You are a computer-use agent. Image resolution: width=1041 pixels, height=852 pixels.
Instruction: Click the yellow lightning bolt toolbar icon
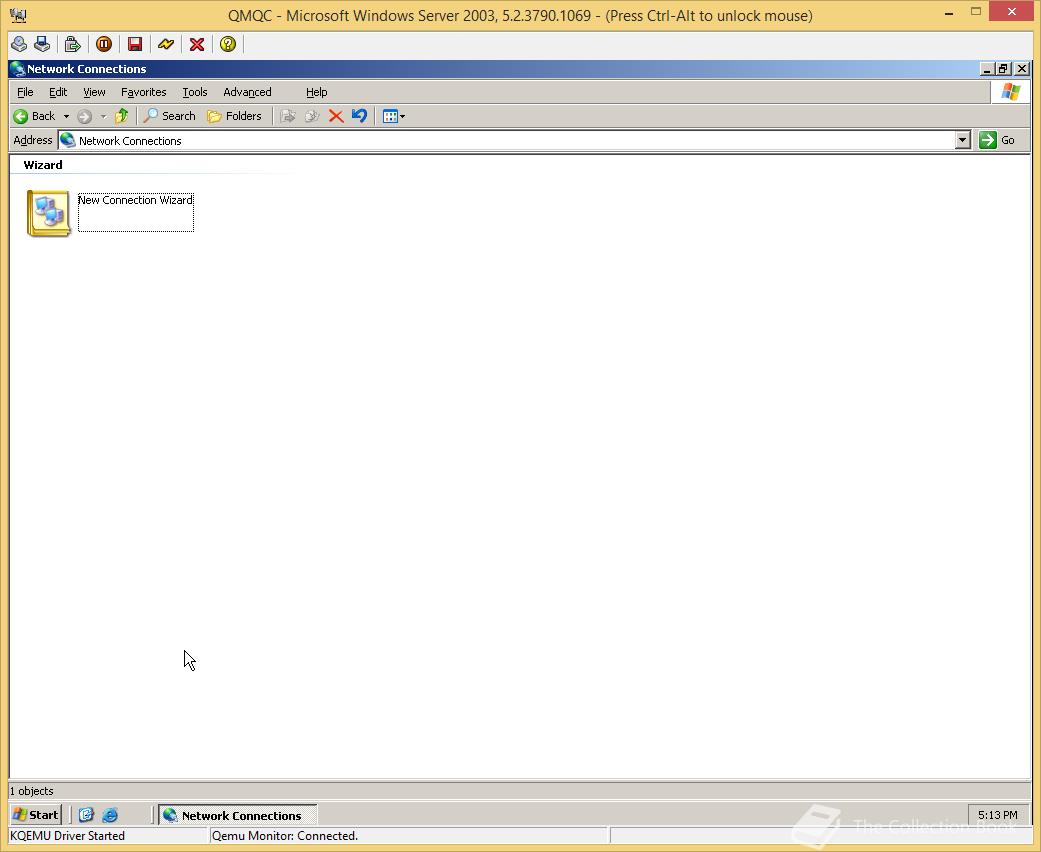166,44
